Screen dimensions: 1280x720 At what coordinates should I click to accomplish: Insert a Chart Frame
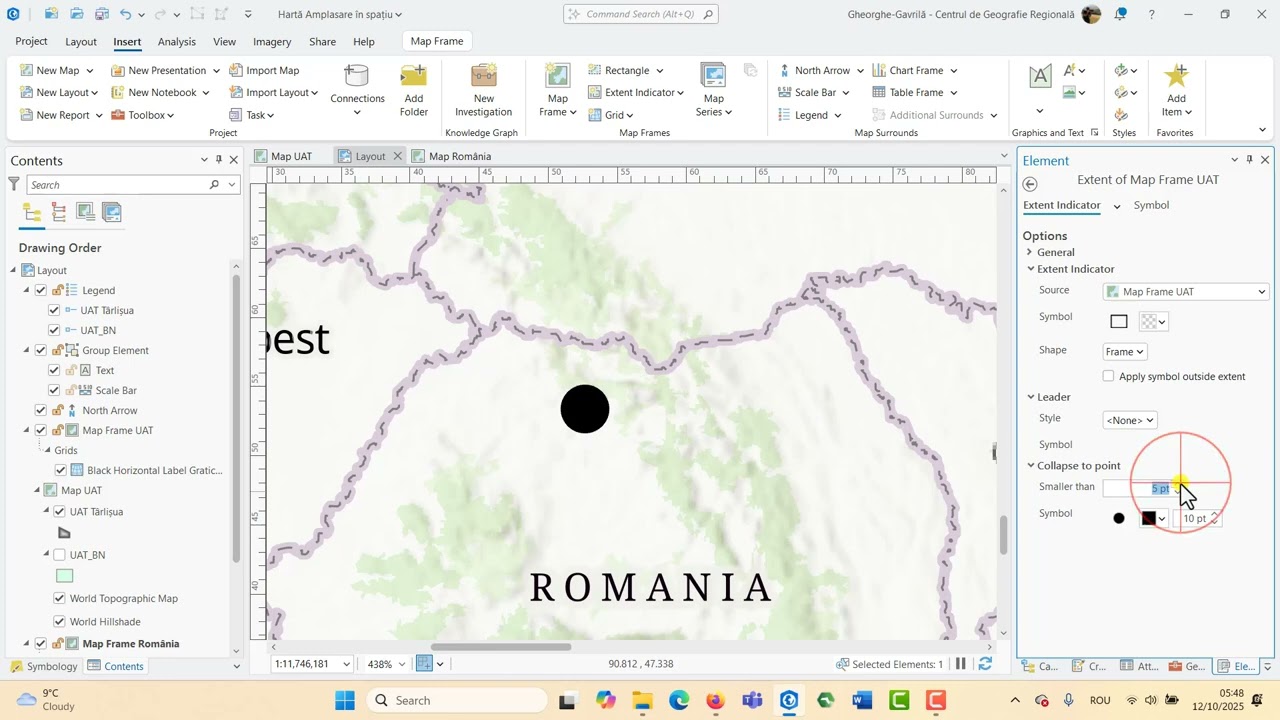click(x=914, y=70)
